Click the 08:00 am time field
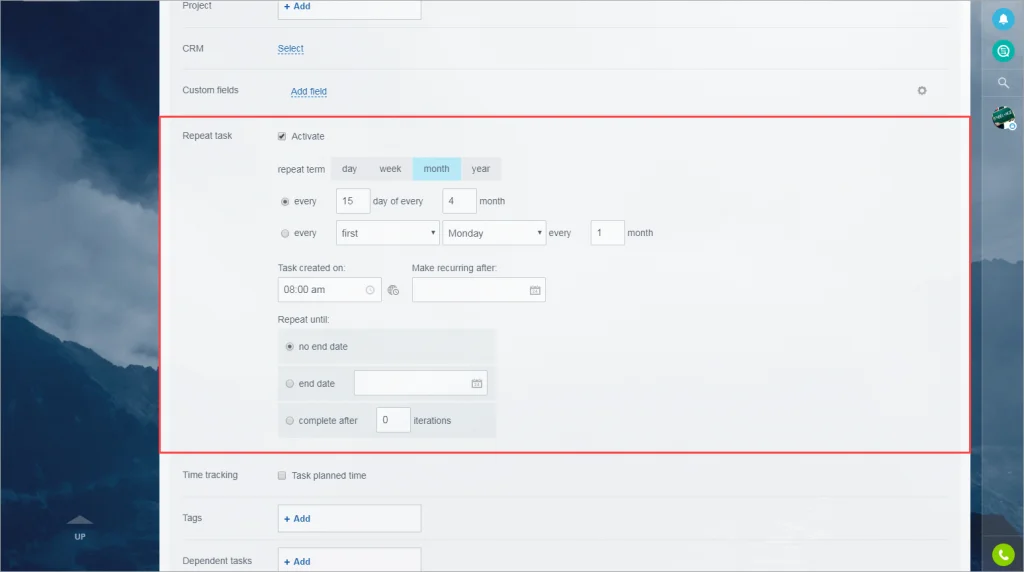This screenshot has width=1024, height=572. coord(322,290)
